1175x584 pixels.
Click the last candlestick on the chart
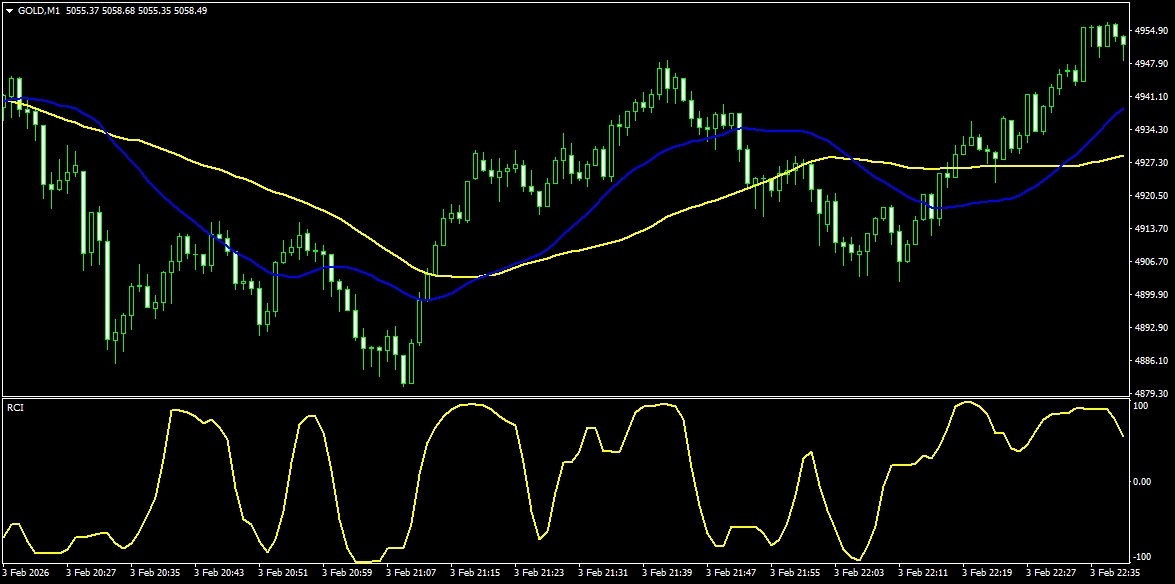point(1124,40)
